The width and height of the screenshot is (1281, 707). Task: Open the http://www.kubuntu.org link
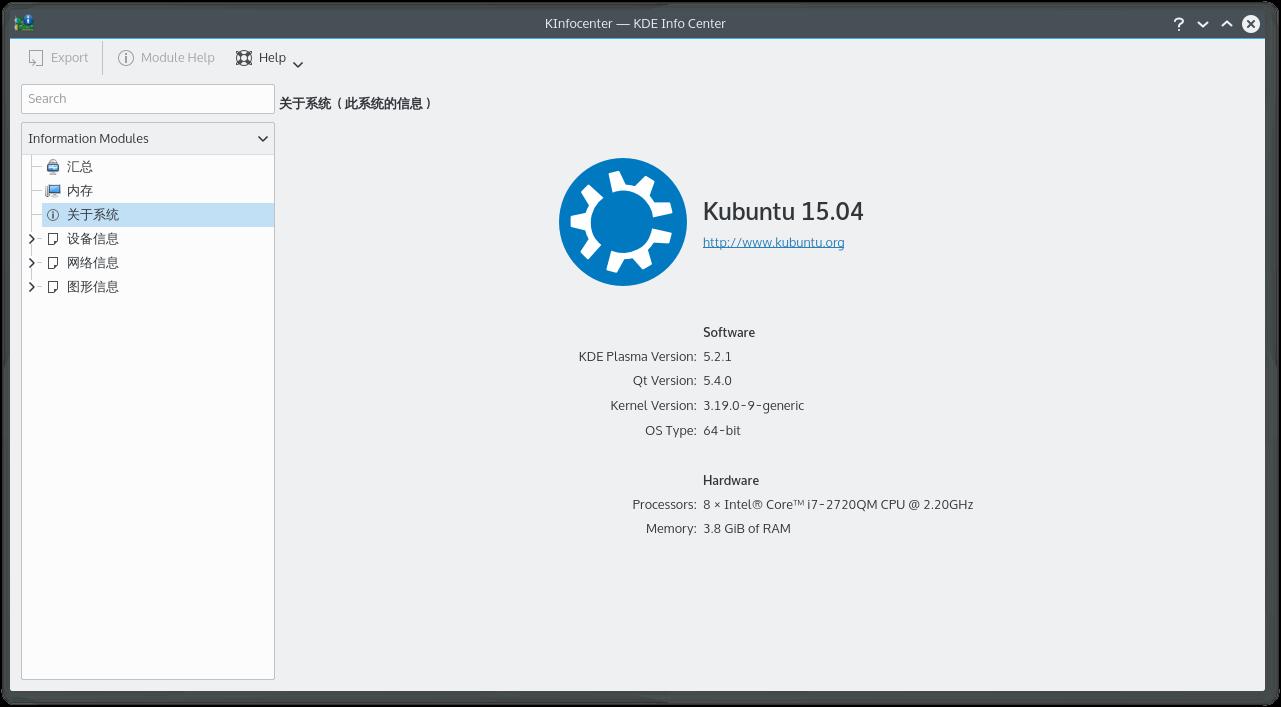pos(773,242)
